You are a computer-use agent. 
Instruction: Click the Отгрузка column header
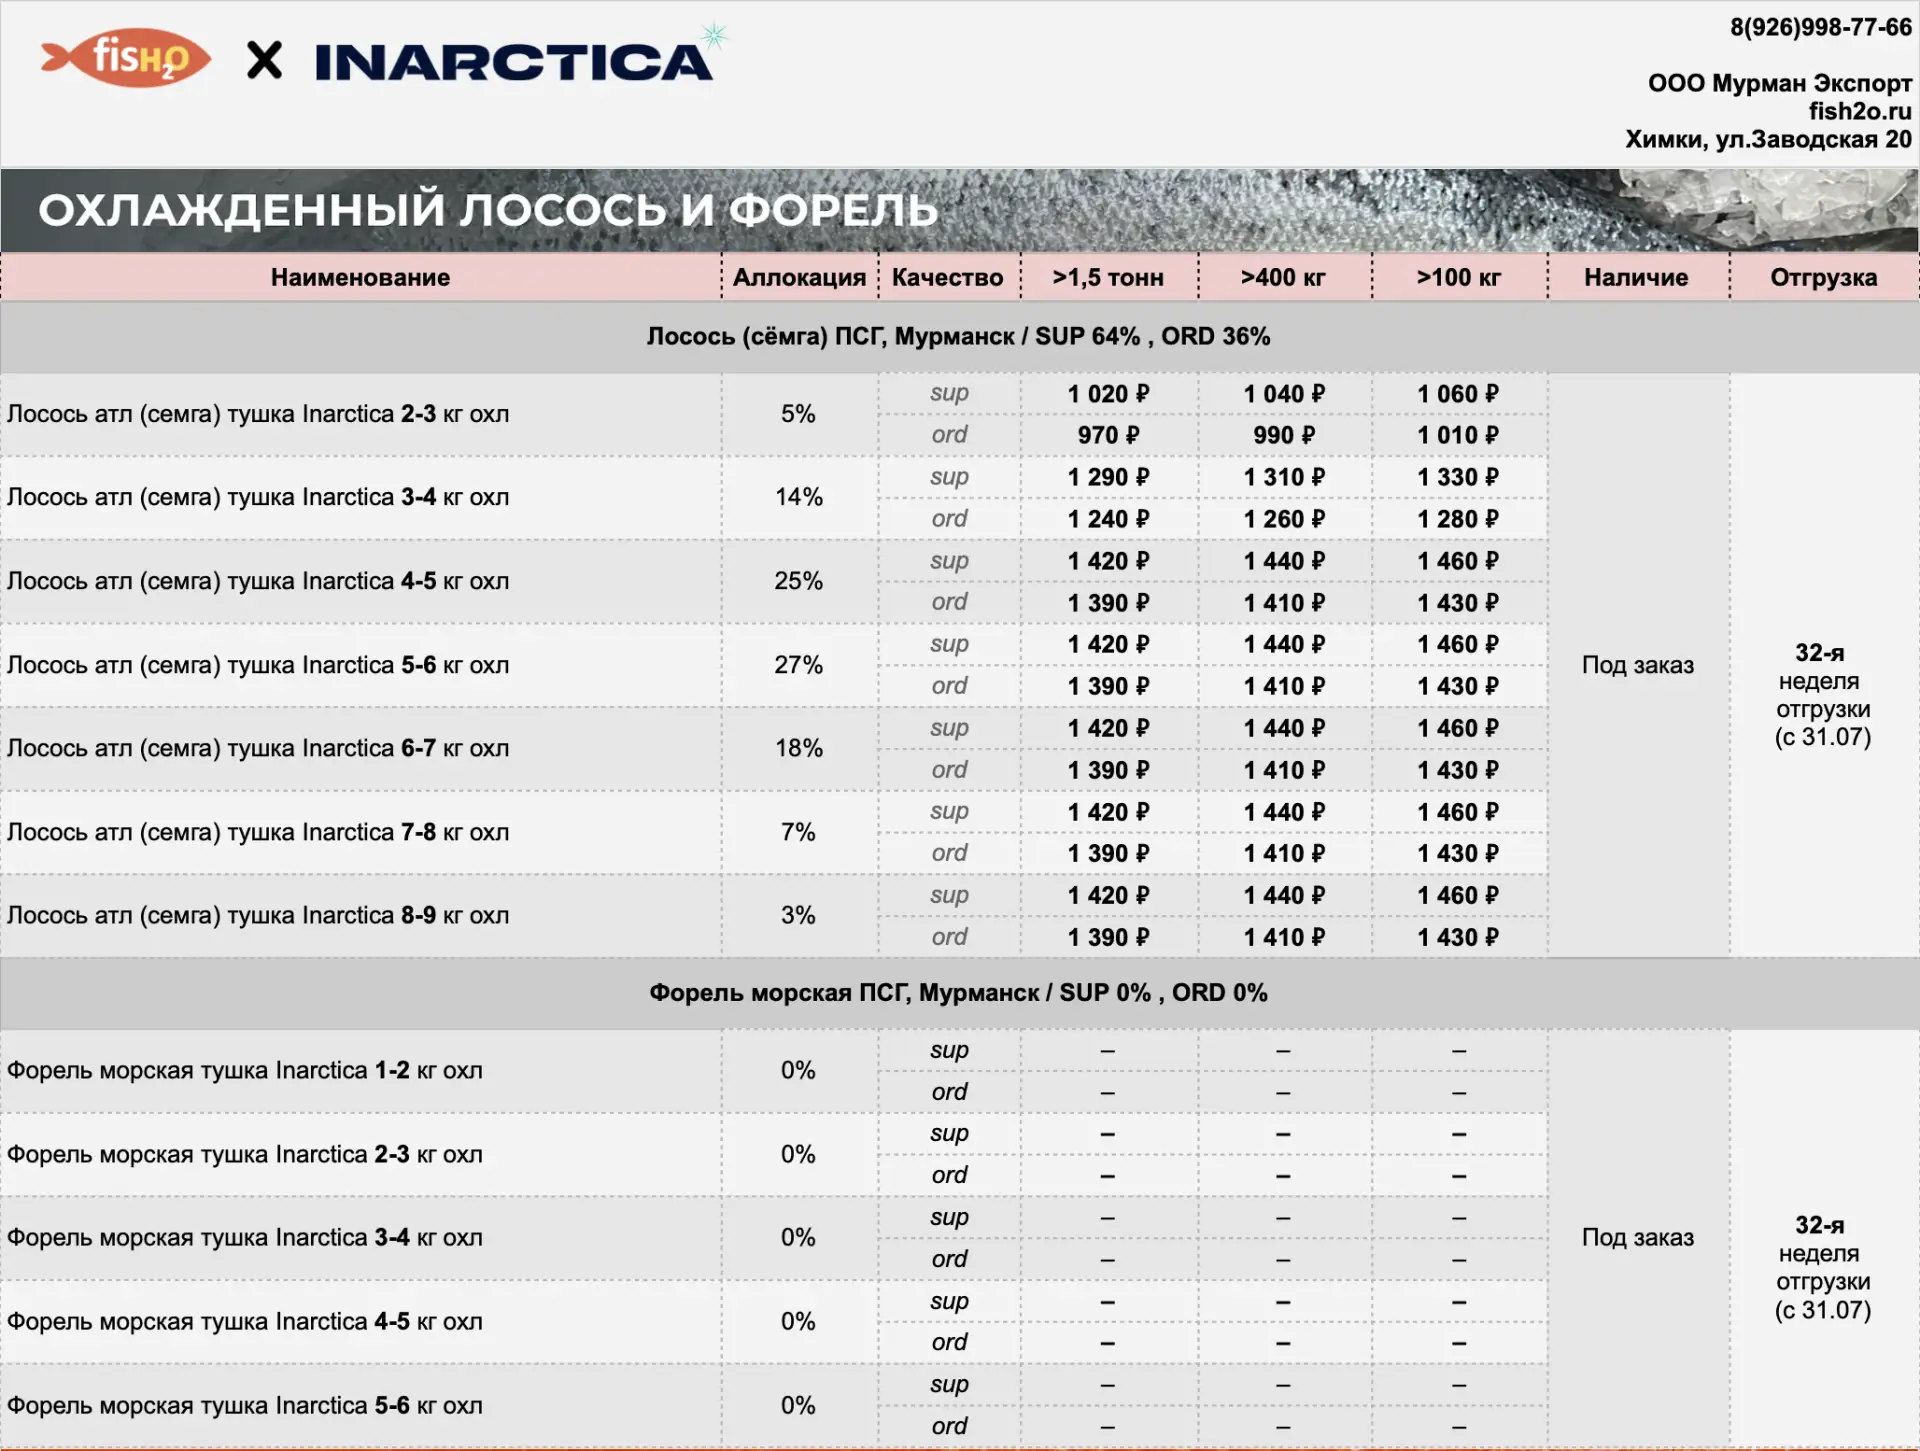tap(1823, 277)
